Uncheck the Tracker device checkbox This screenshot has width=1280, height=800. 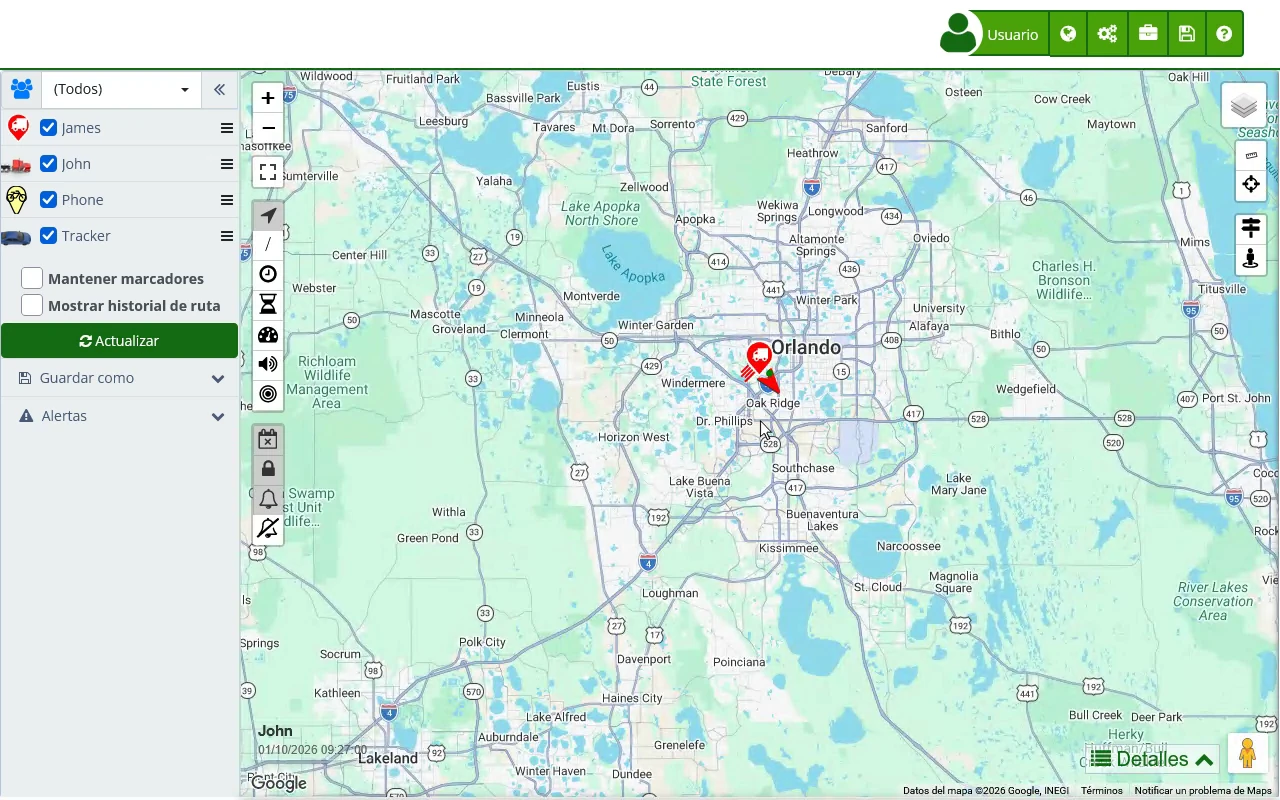pos(48,236)
